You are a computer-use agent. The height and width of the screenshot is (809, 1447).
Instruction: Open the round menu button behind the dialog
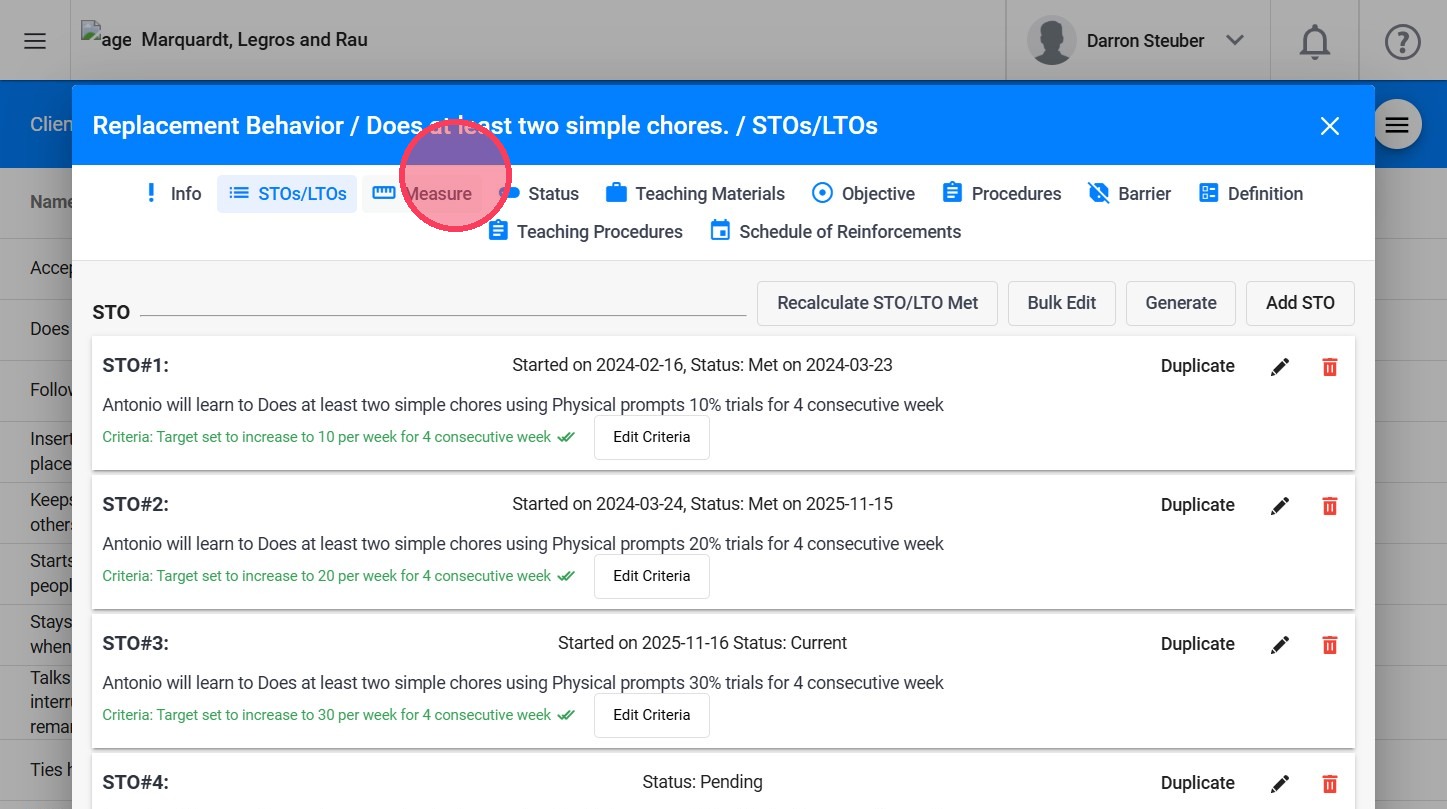1397,125
